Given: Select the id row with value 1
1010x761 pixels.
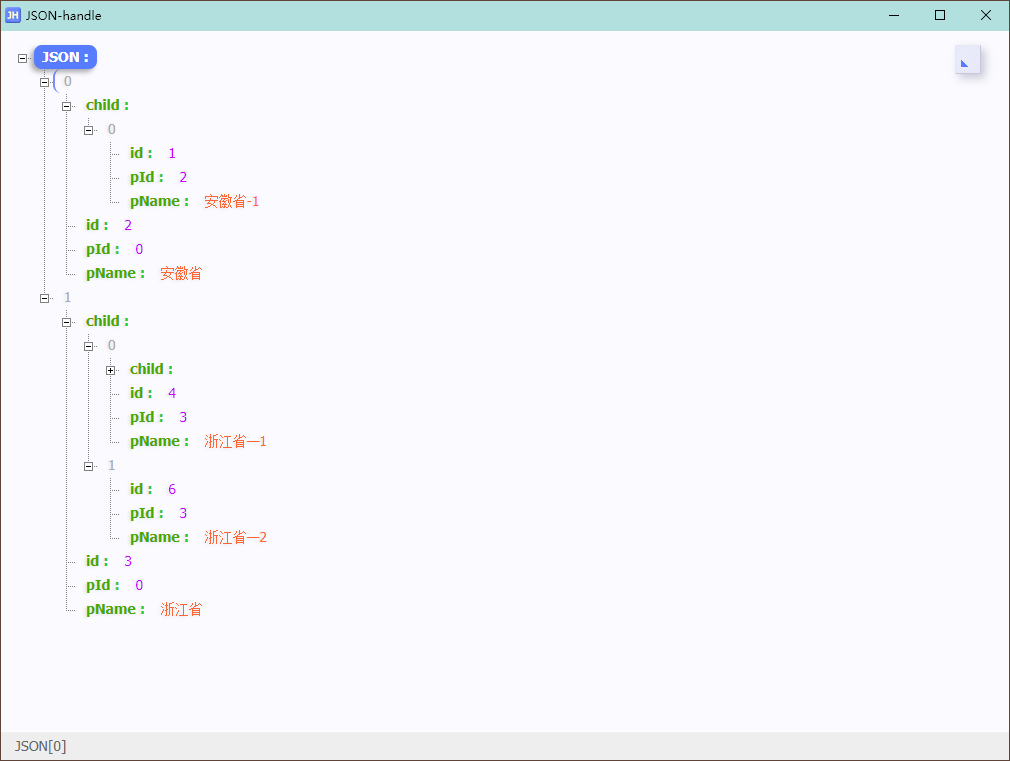Looking at the screenshot, I should (153, 153).
